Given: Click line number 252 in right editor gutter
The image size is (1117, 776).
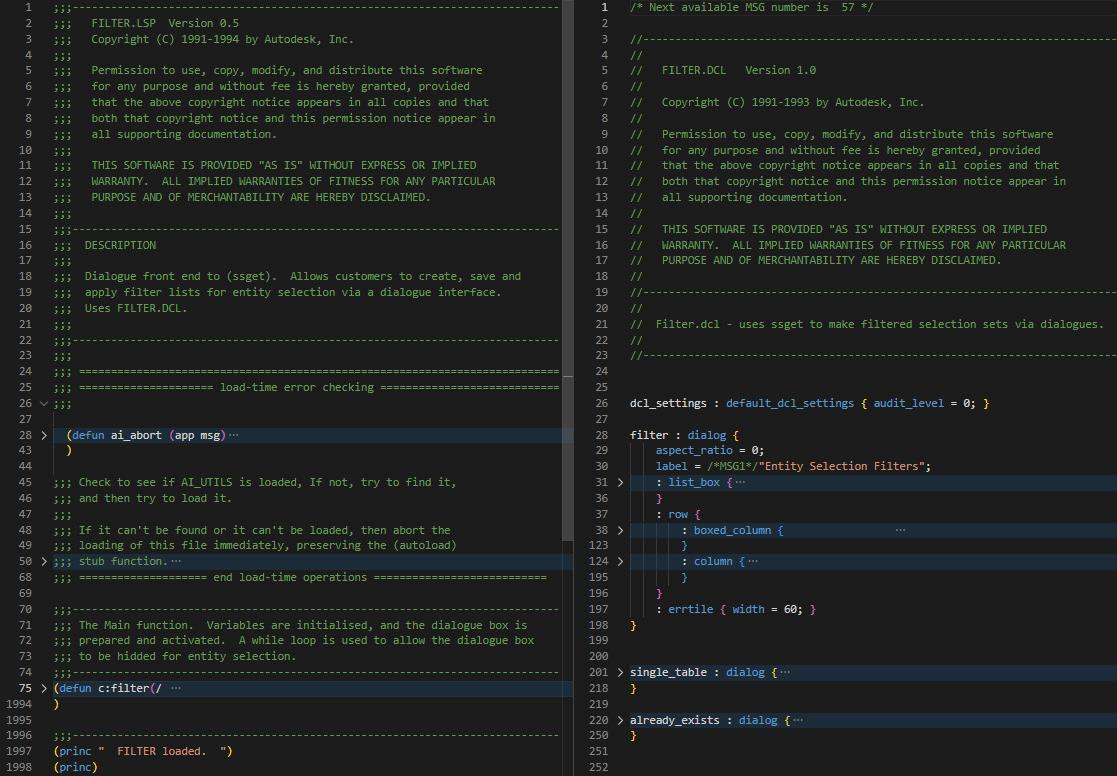Looking at the screenshot, I should pos(598,767).
